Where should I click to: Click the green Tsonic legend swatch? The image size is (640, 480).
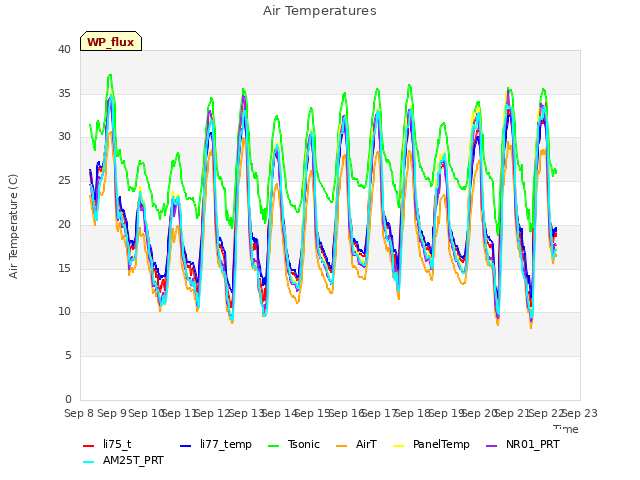tap(274, 446)
